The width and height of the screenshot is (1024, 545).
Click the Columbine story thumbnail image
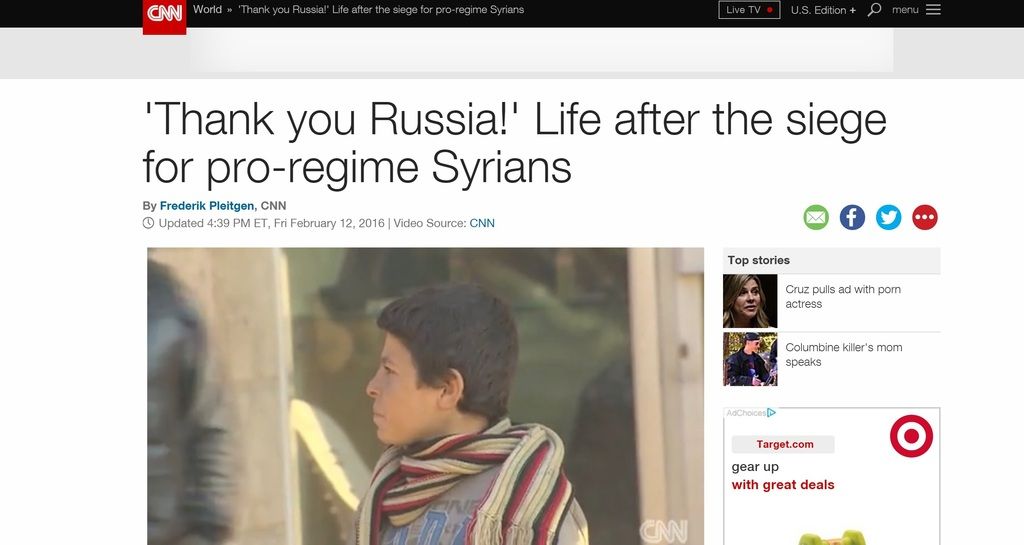(x=750, y=359)
